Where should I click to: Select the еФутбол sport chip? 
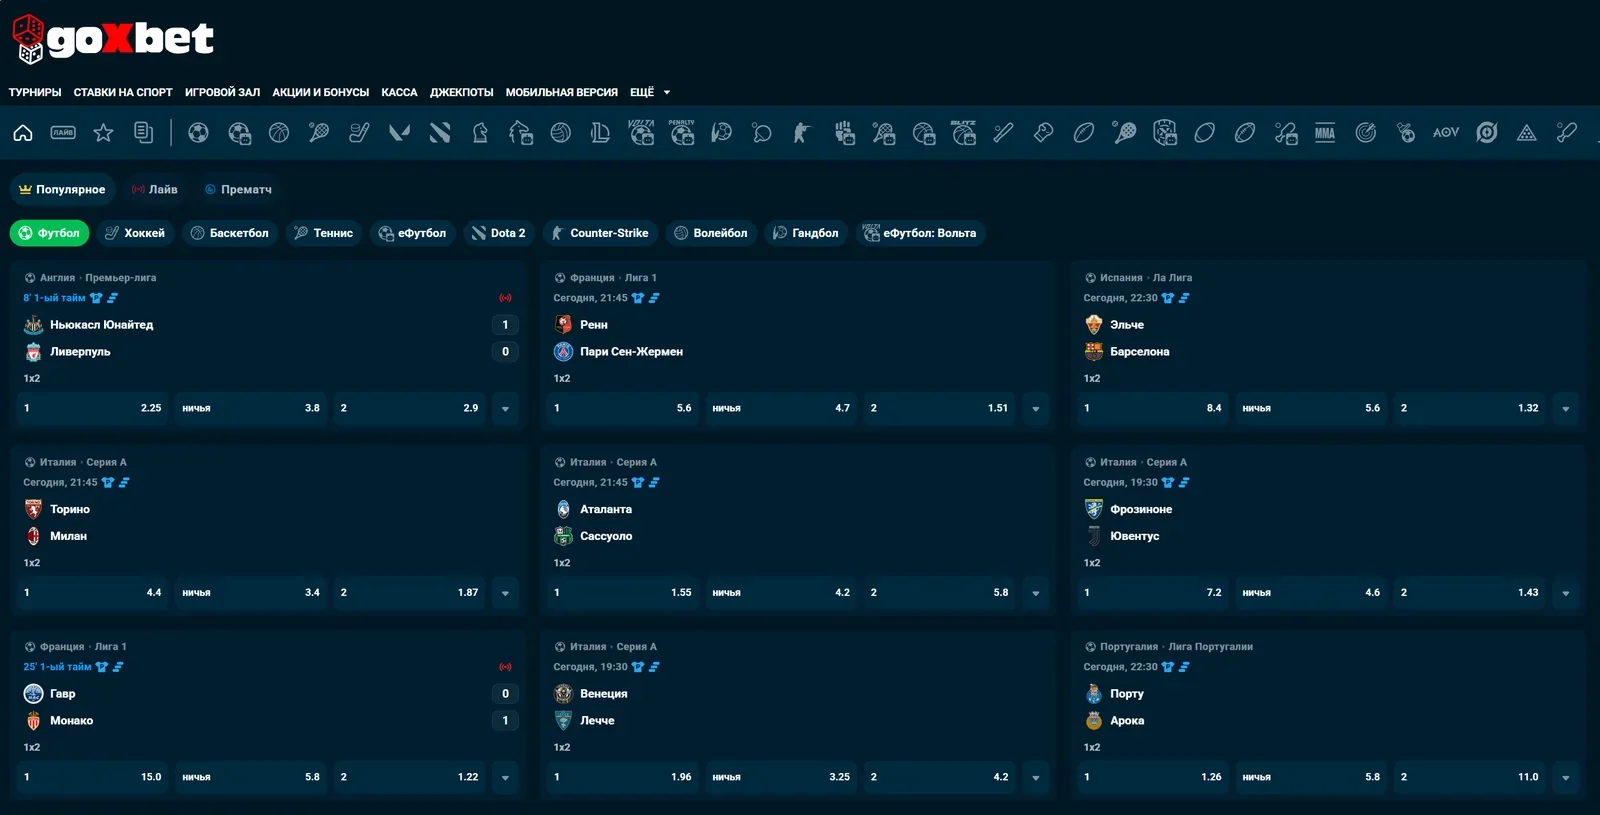[412, 233]
